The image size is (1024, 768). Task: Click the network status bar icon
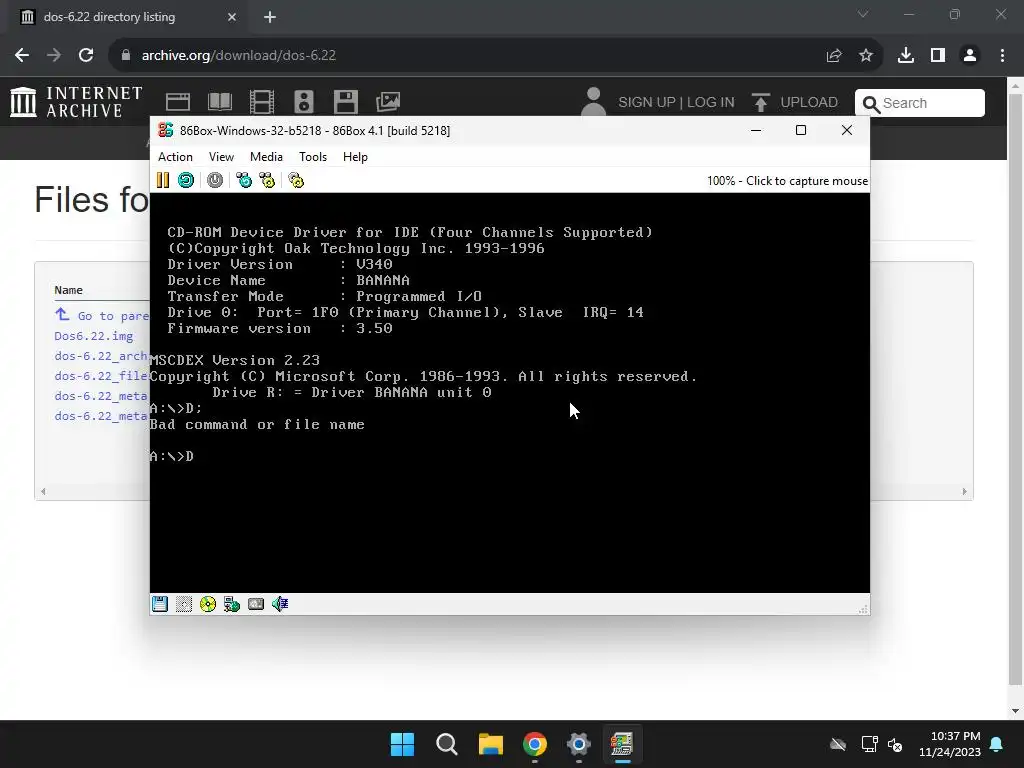point(232,604)
